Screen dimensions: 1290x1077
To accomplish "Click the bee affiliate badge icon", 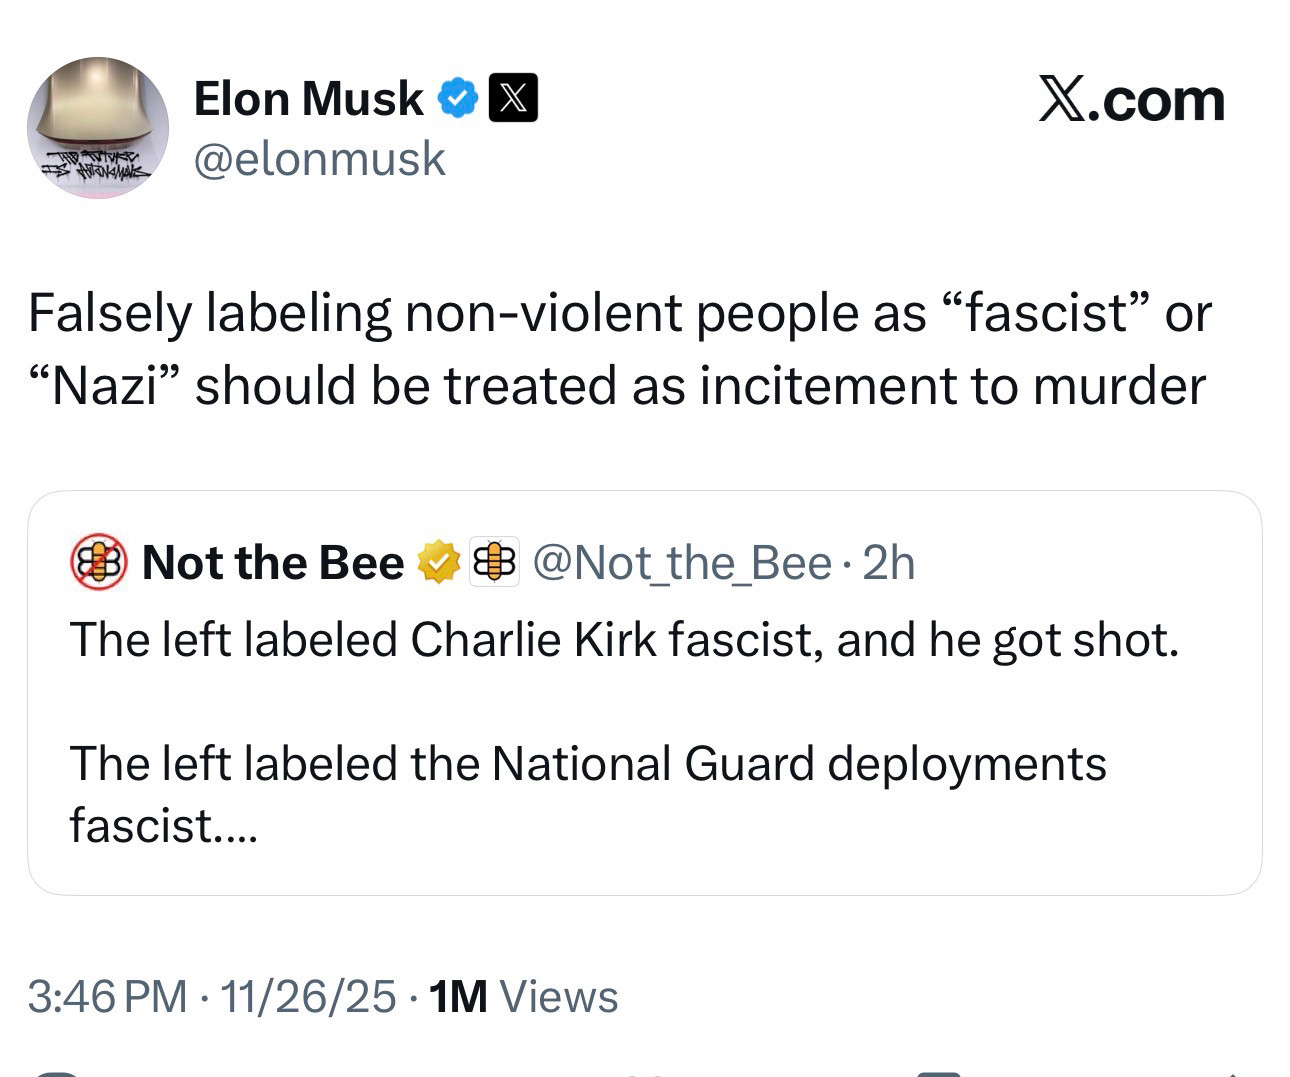I will click(x=494, y=562).
